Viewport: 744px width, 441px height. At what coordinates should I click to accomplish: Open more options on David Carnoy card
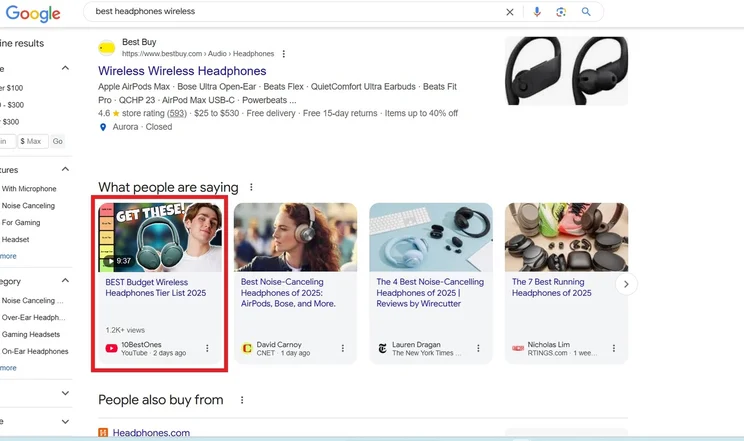(343, 348)
